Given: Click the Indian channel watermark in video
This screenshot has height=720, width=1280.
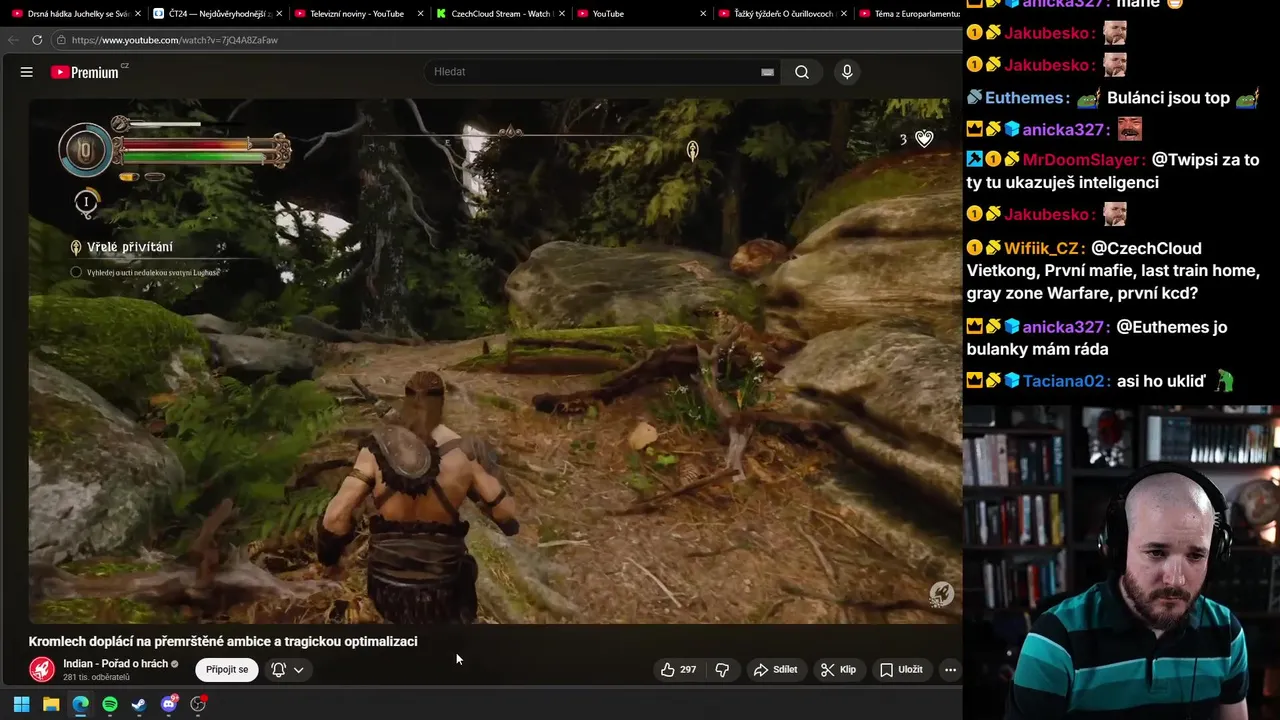Looking at the screenshot, I should [x=941, y=594].
